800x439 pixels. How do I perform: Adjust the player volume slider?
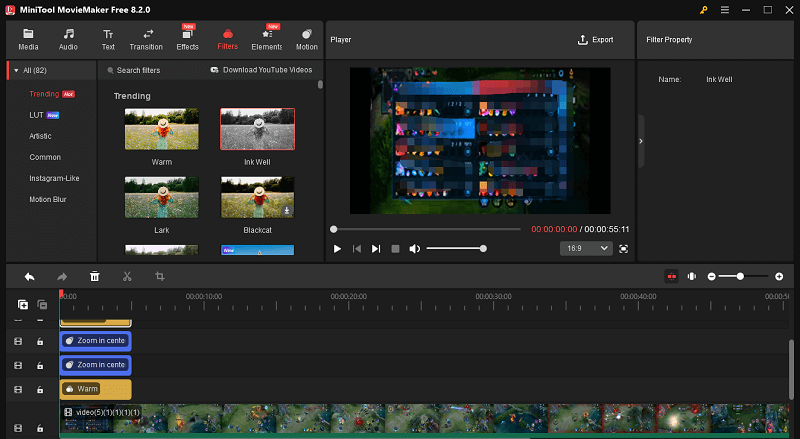[456, 249]
